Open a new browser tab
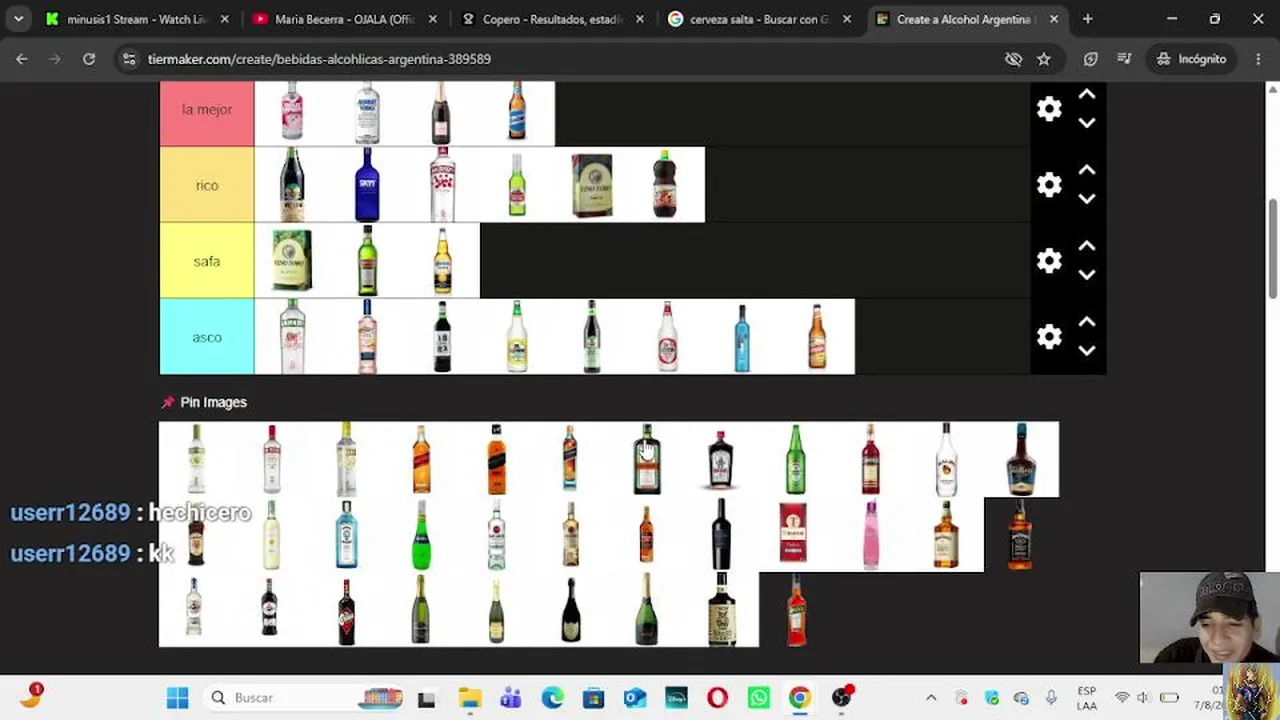This screenshot has width=1280, height=720. click(1087, 19)
